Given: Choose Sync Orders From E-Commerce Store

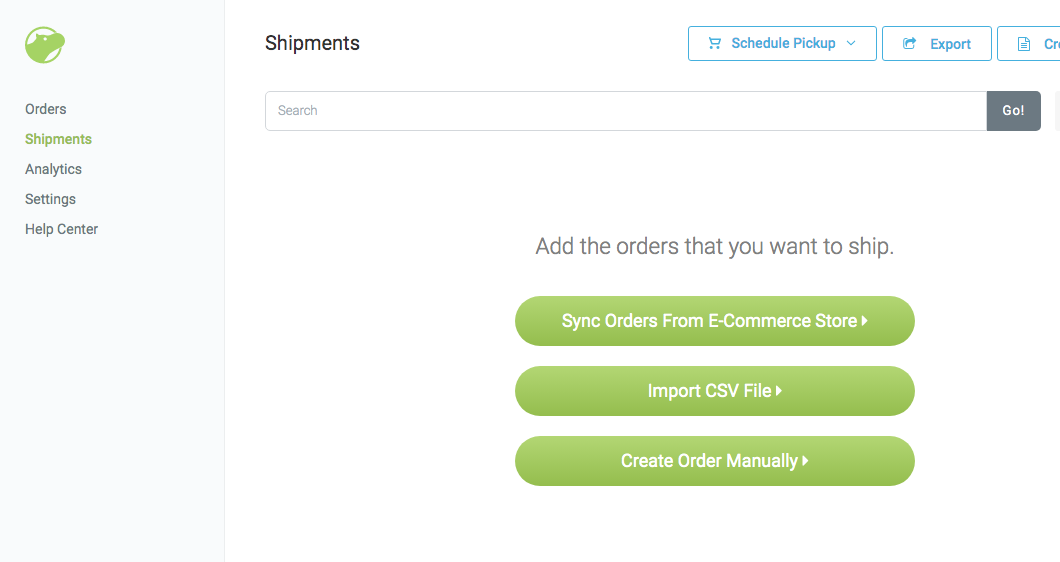Looking at the screenshot, I should [x=708, y=321].
